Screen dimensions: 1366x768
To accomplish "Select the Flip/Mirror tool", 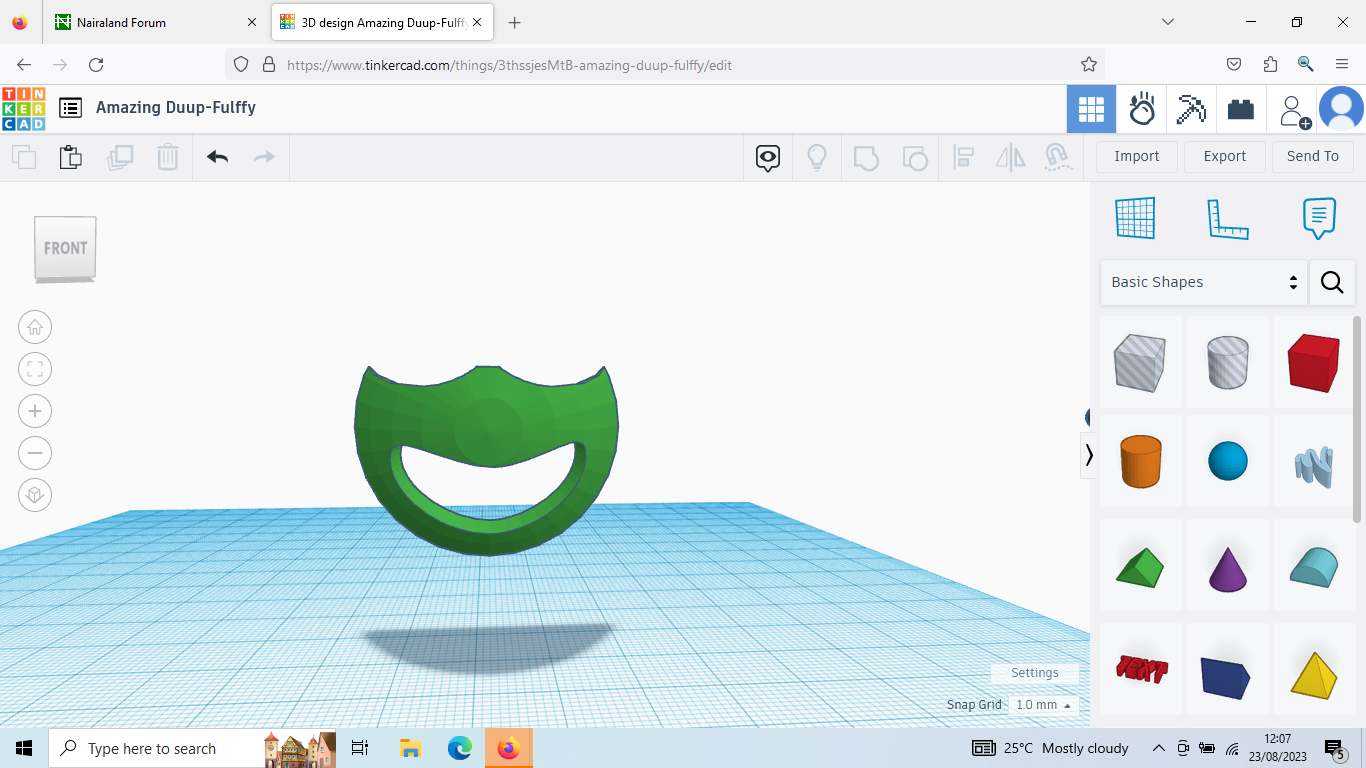I will [1010, 157].
